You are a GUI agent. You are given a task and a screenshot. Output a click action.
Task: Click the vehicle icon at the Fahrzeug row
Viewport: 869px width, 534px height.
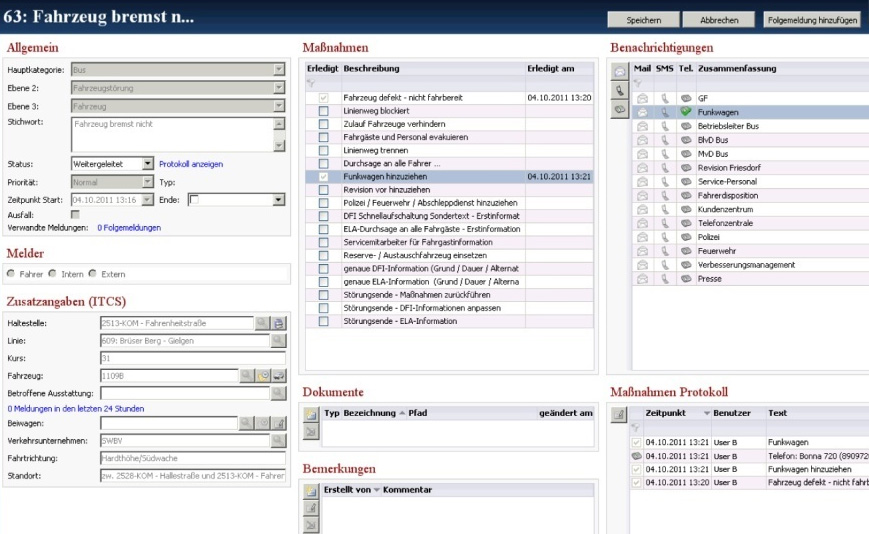279,376
